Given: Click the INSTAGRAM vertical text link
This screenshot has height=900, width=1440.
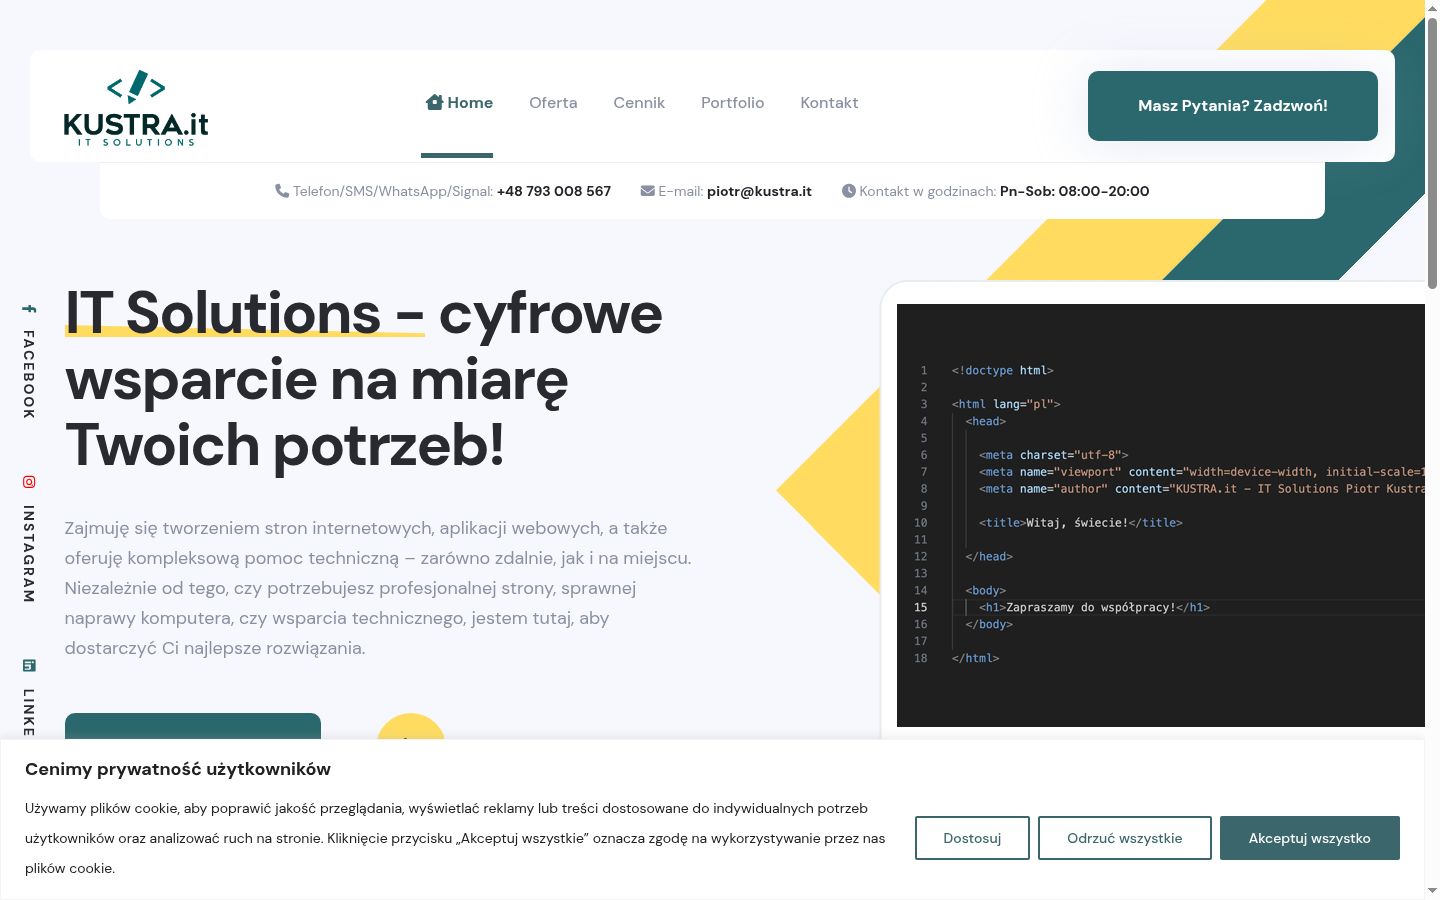Looking at the screenshot, I should (29, 554).
